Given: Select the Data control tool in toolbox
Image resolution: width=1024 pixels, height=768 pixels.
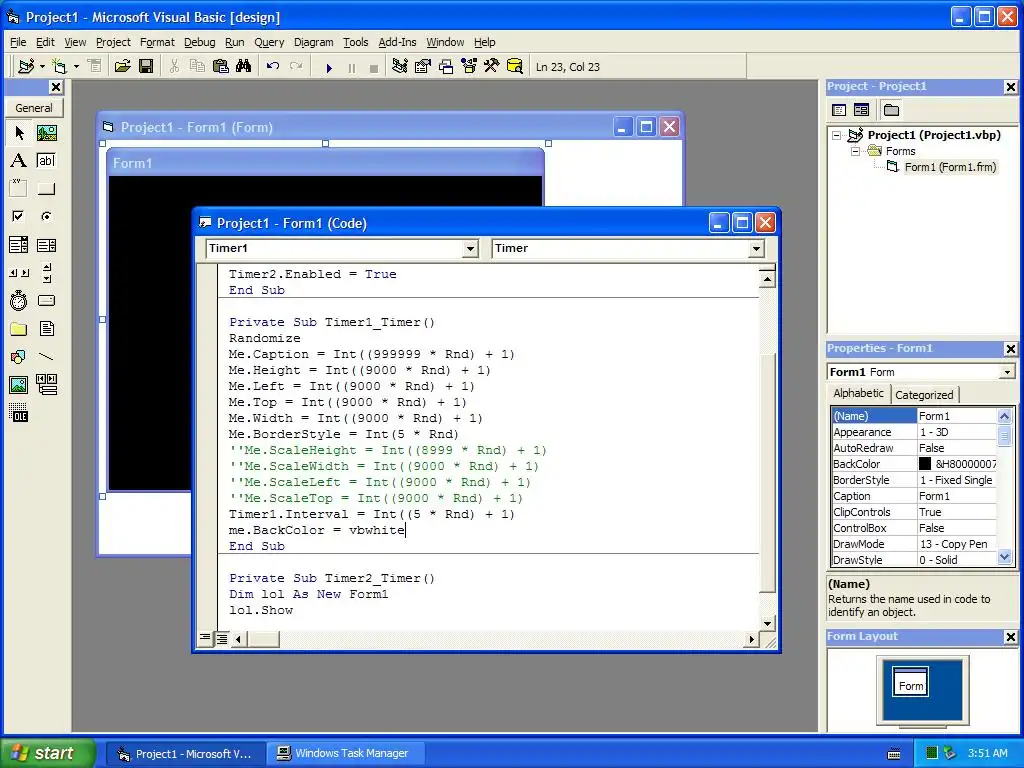Looking at the screenshot, I should (46, 385).
